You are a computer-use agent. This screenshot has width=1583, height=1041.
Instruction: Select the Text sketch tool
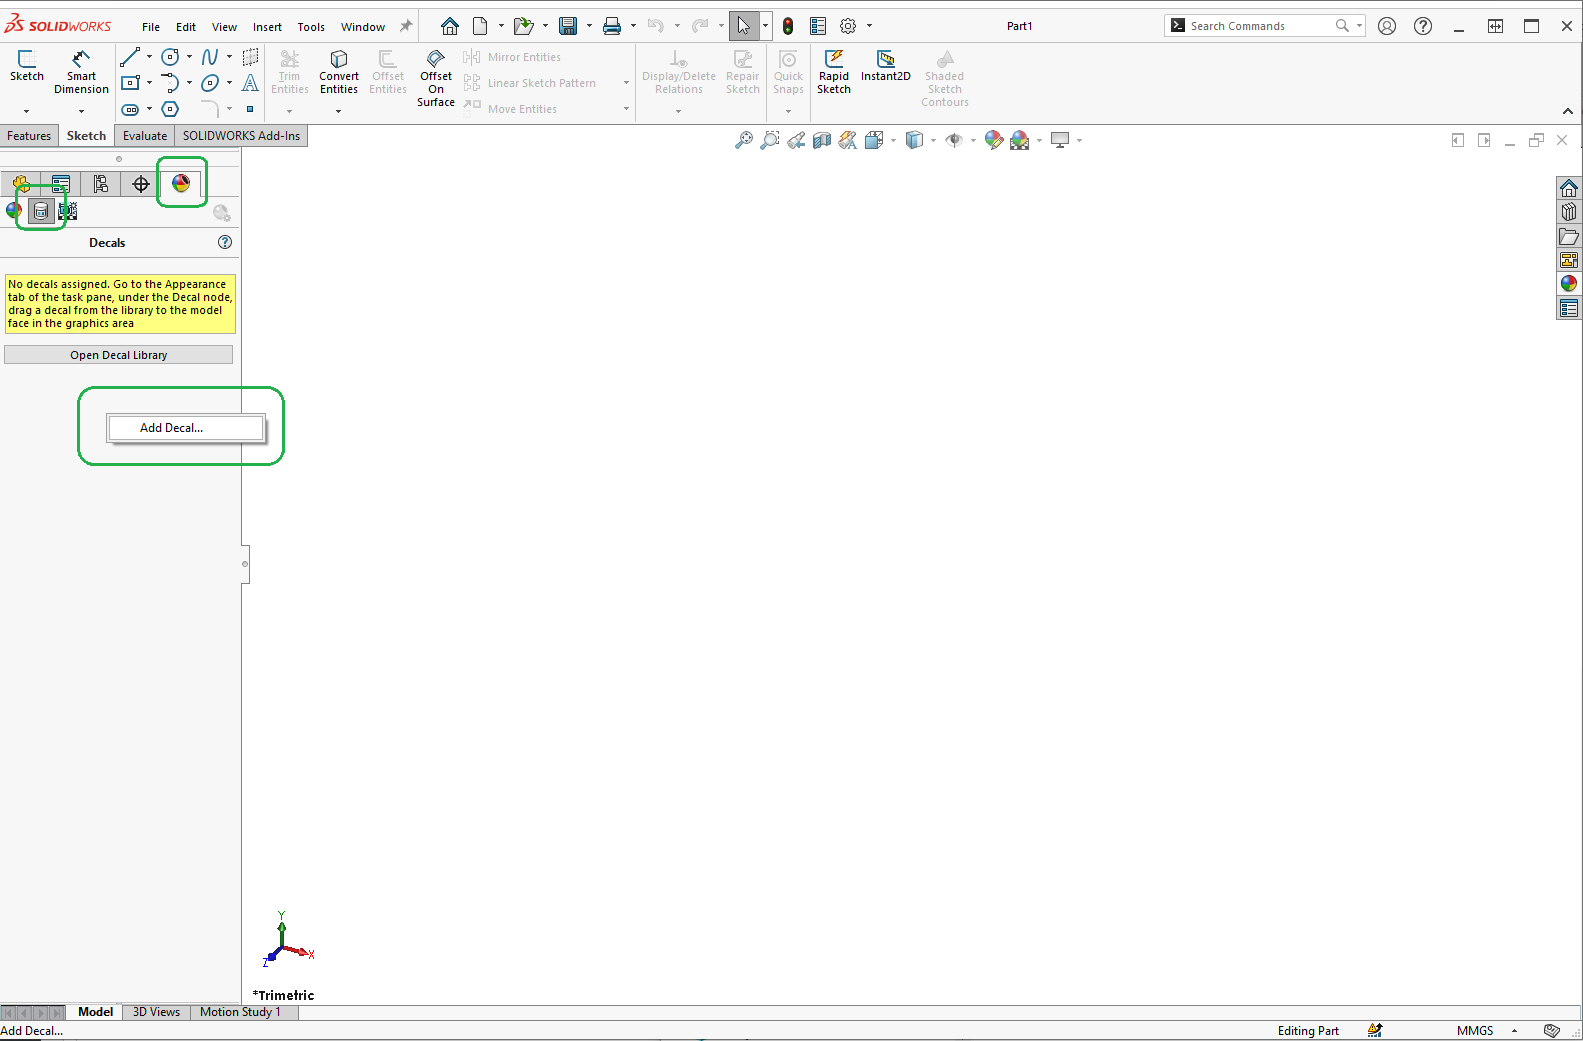pos(250,83)
